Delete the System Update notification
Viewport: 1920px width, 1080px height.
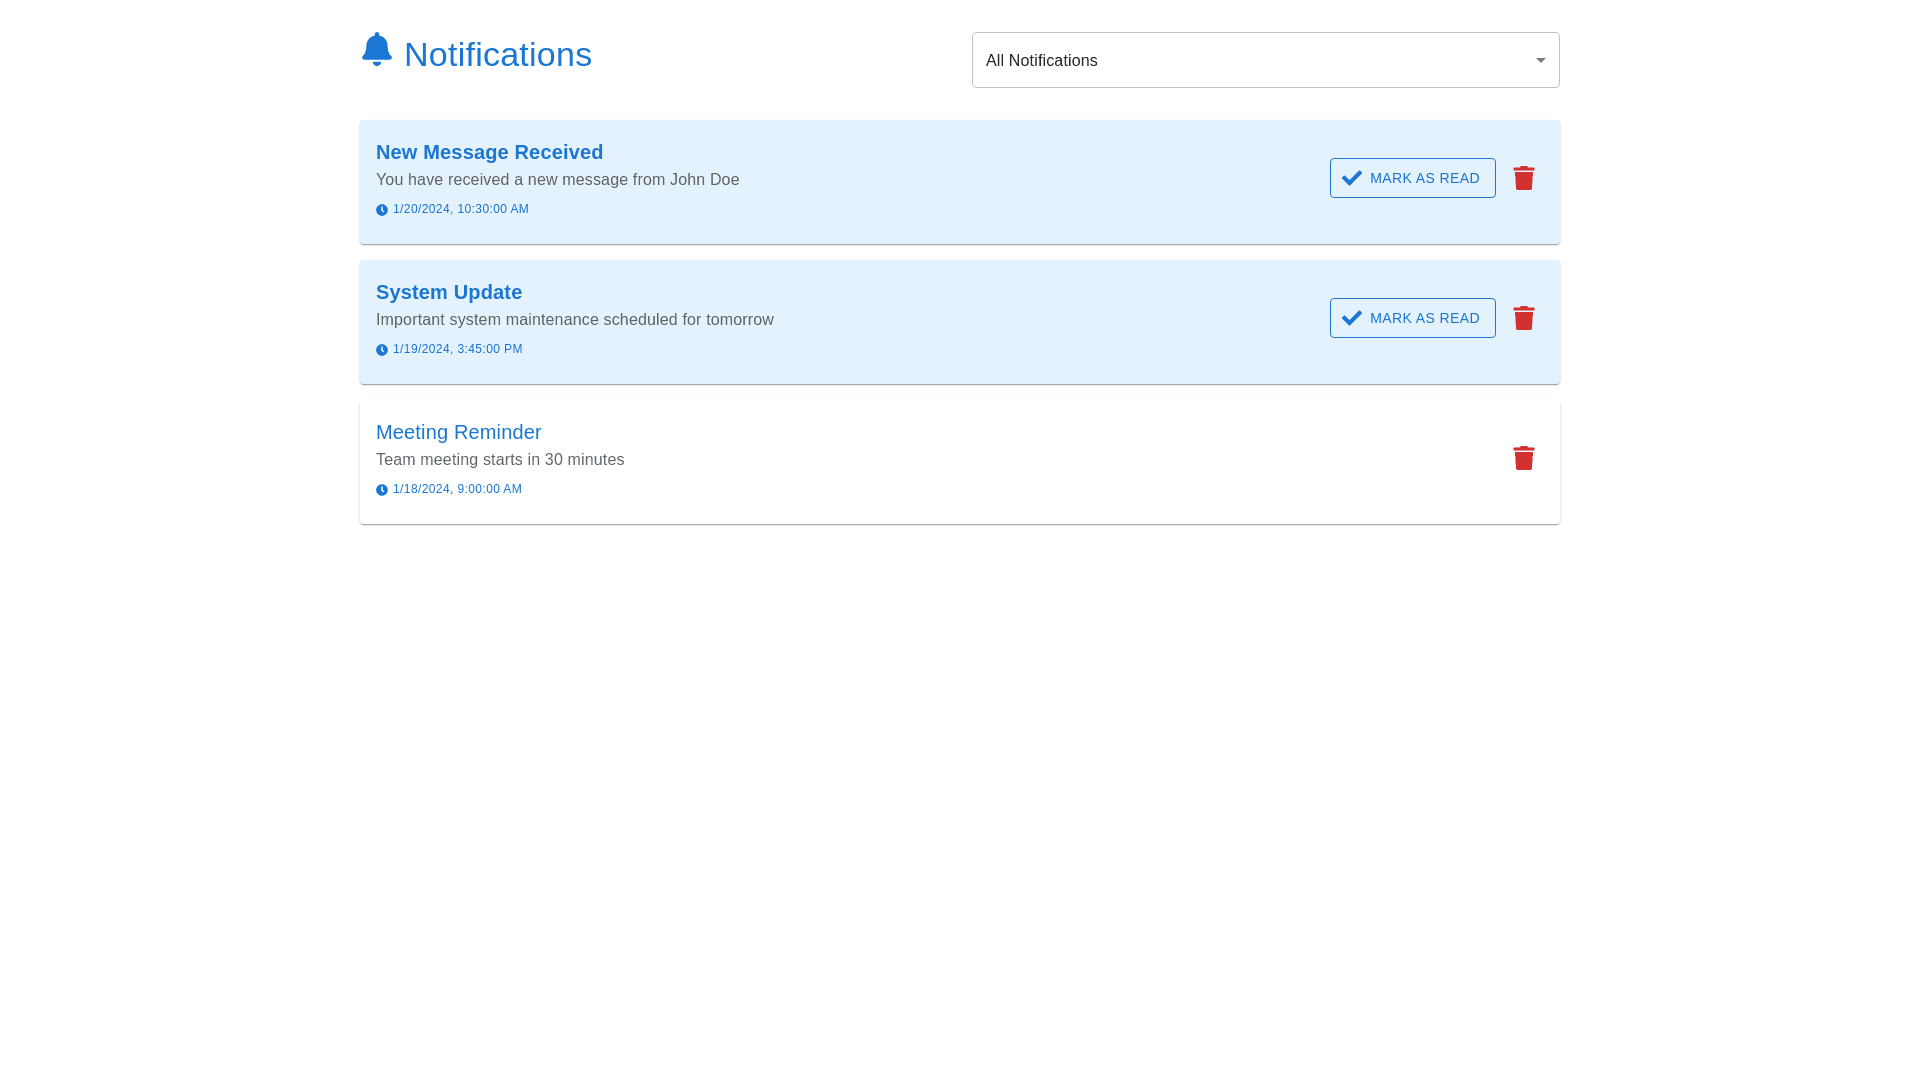(x=1523, y=318)
